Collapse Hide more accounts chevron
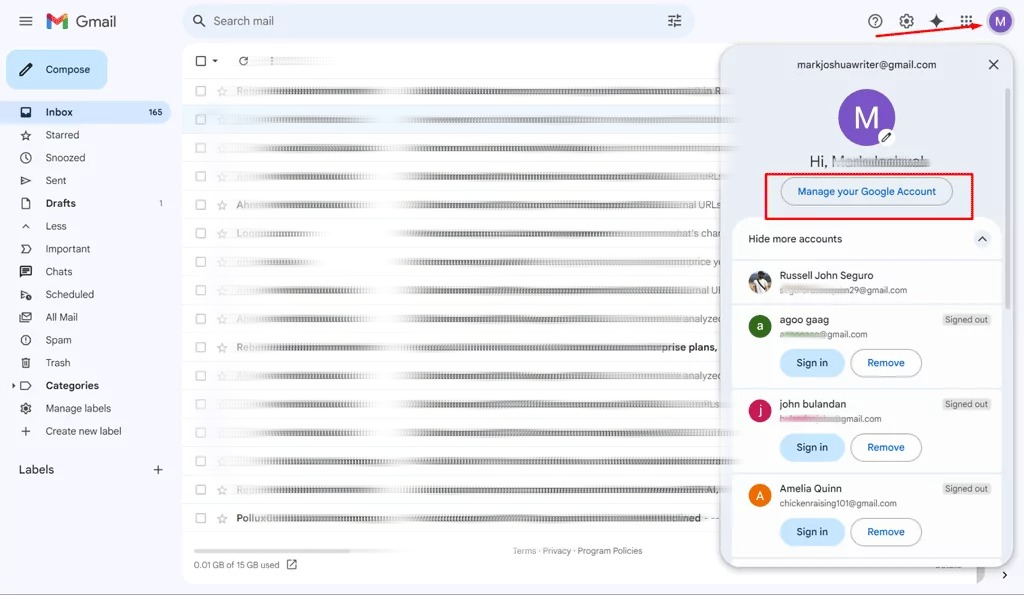 pyautogui.click(x=982, y=239)
